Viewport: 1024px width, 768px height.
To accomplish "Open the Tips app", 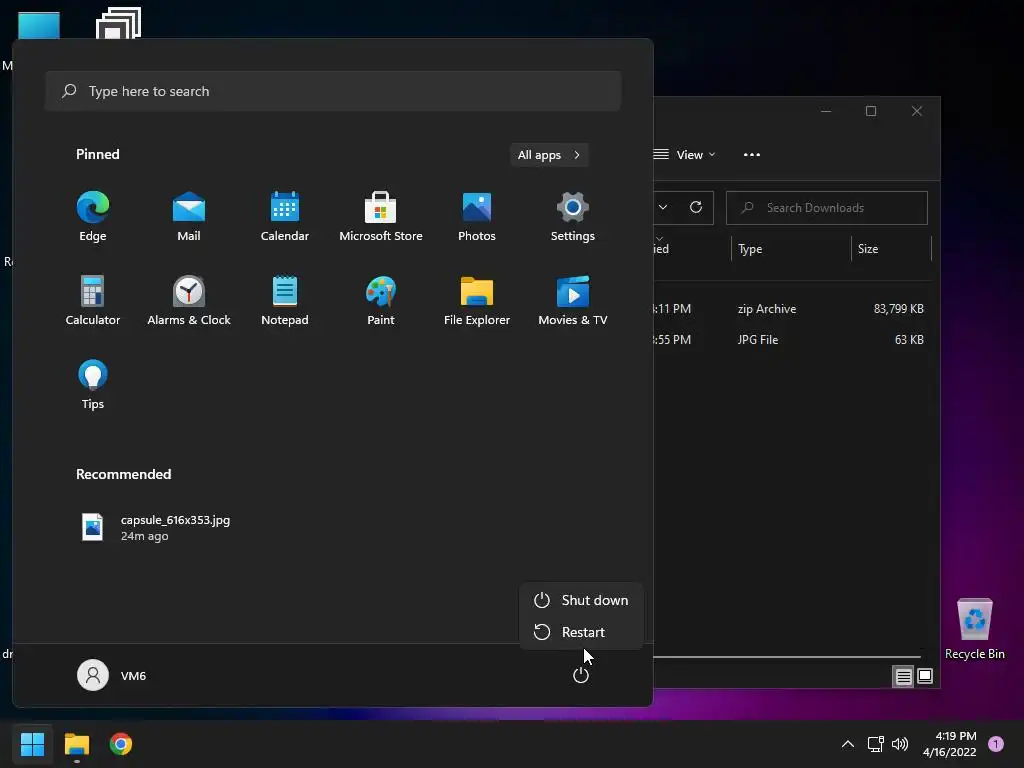I will pyautogui.click(x=93, y=384).
